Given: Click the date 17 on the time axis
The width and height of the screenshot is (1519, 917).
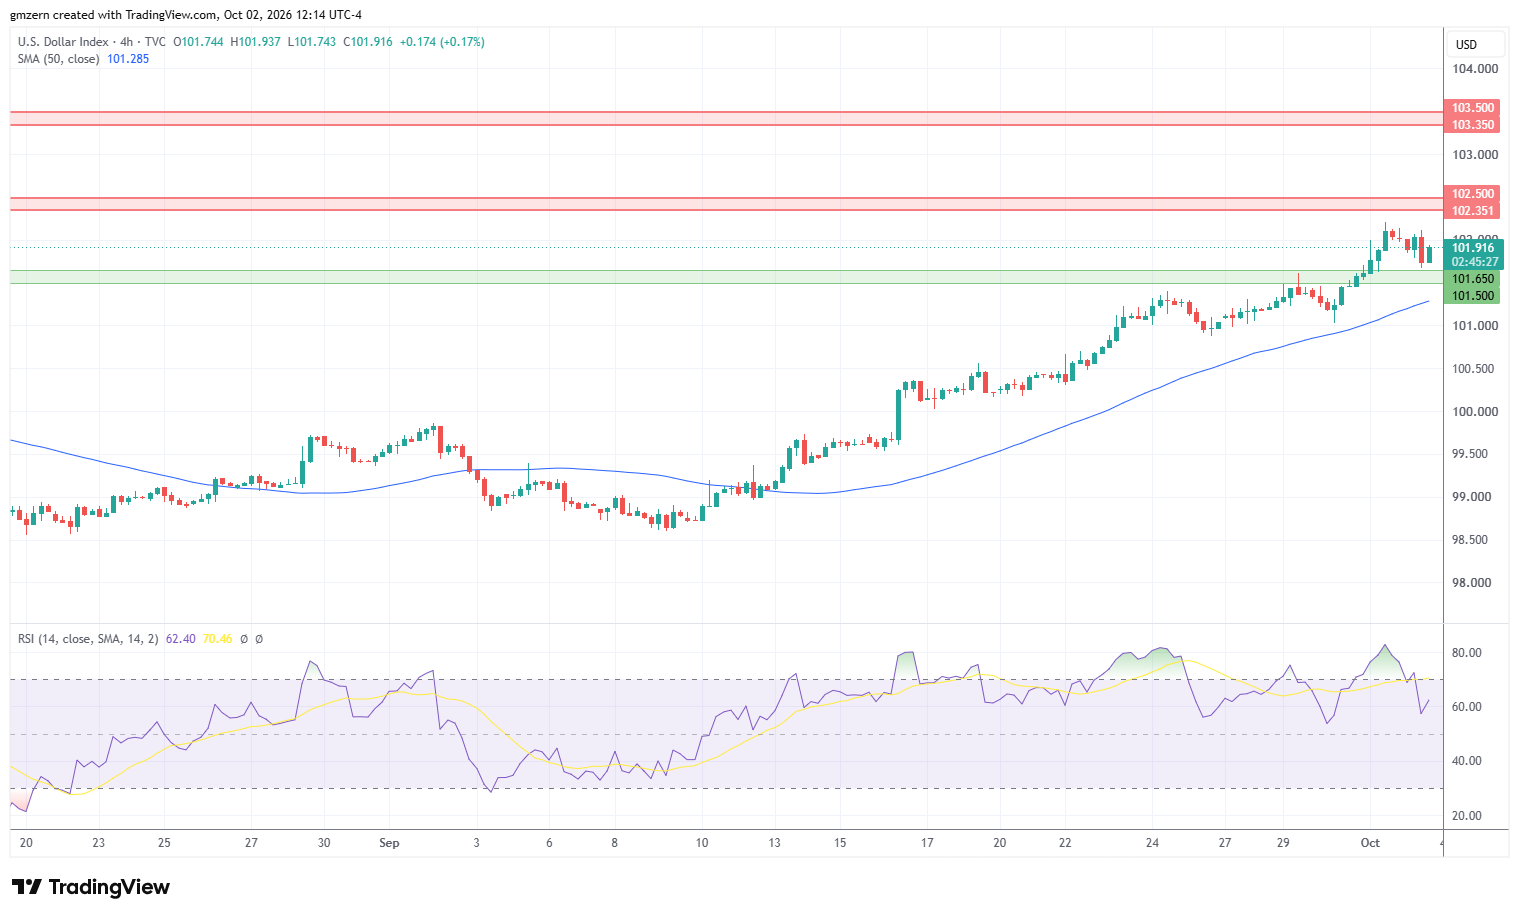Looking at the screenshot, I should (x=927, y=843).
